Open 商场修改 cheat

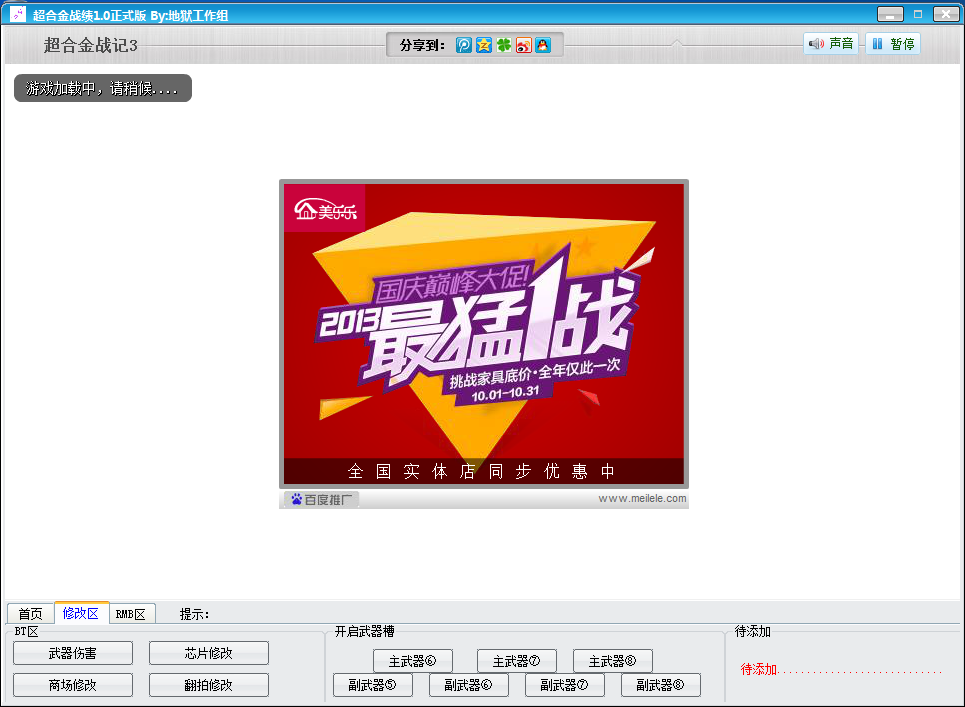coord(73,685)
